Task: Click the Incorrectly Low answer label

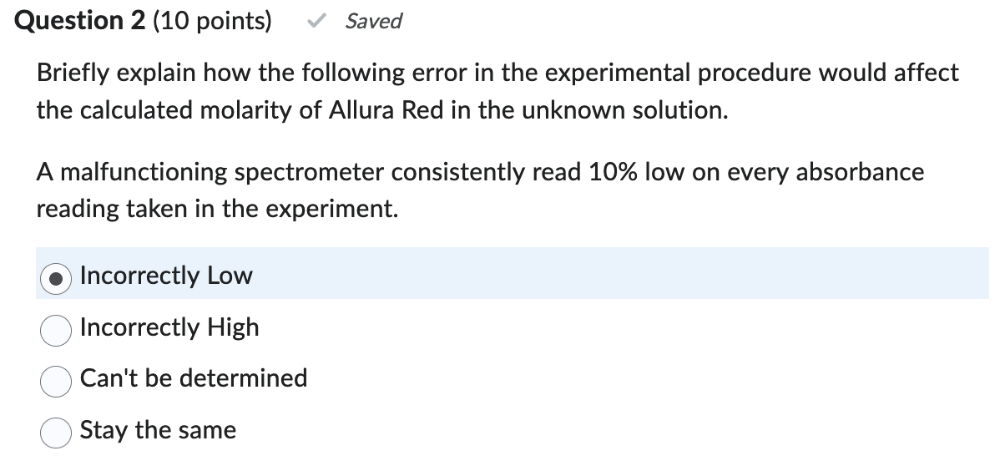Action: (166, 275)
